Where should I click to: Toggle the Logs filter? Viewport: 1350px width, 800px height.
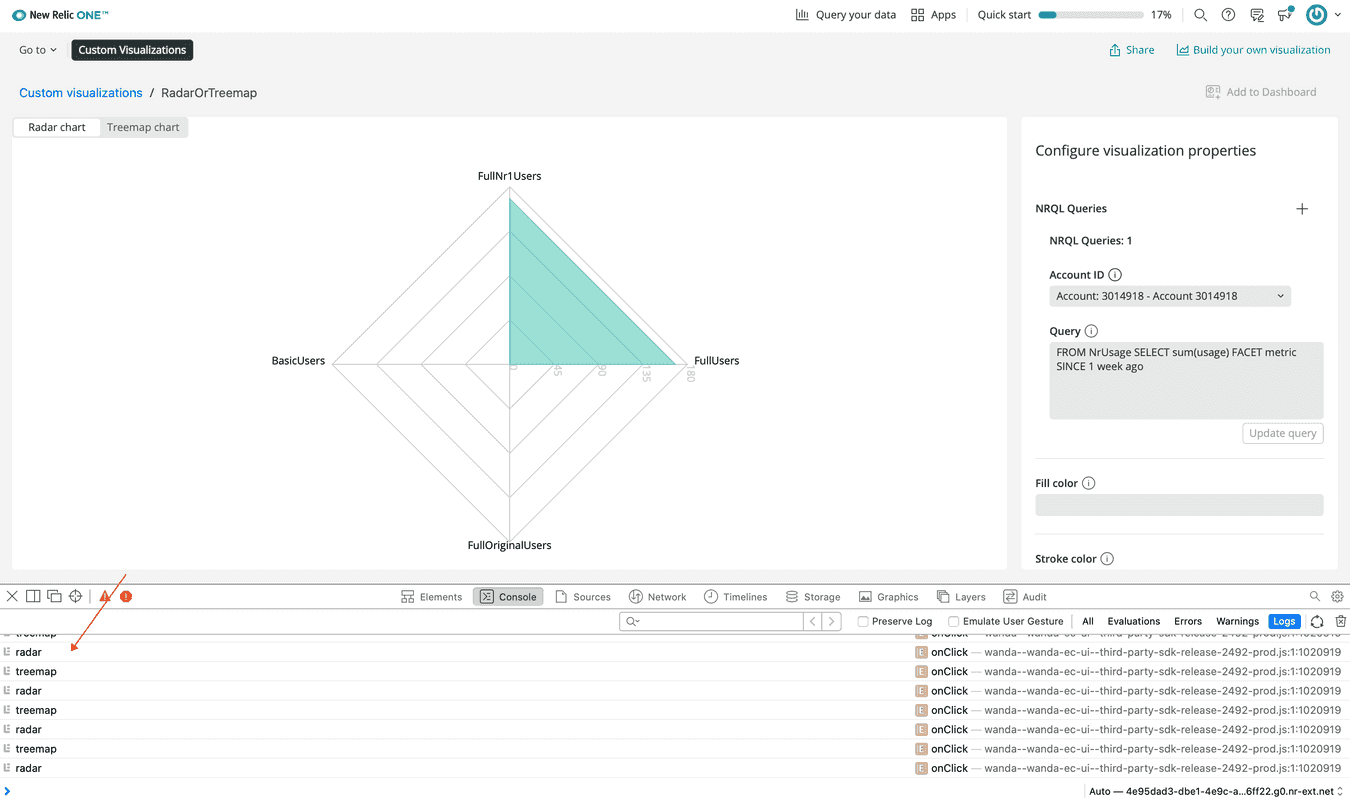(x=1284, y=621)
